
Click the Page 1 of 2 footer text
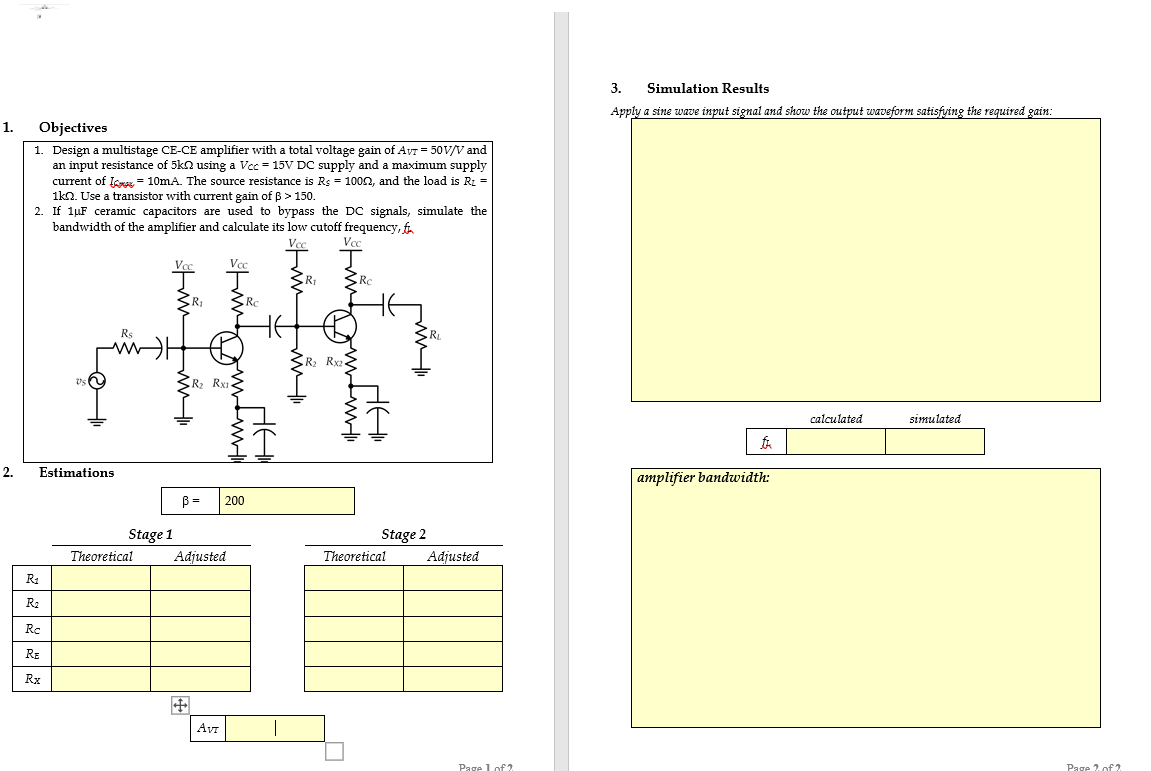[485, 766]
